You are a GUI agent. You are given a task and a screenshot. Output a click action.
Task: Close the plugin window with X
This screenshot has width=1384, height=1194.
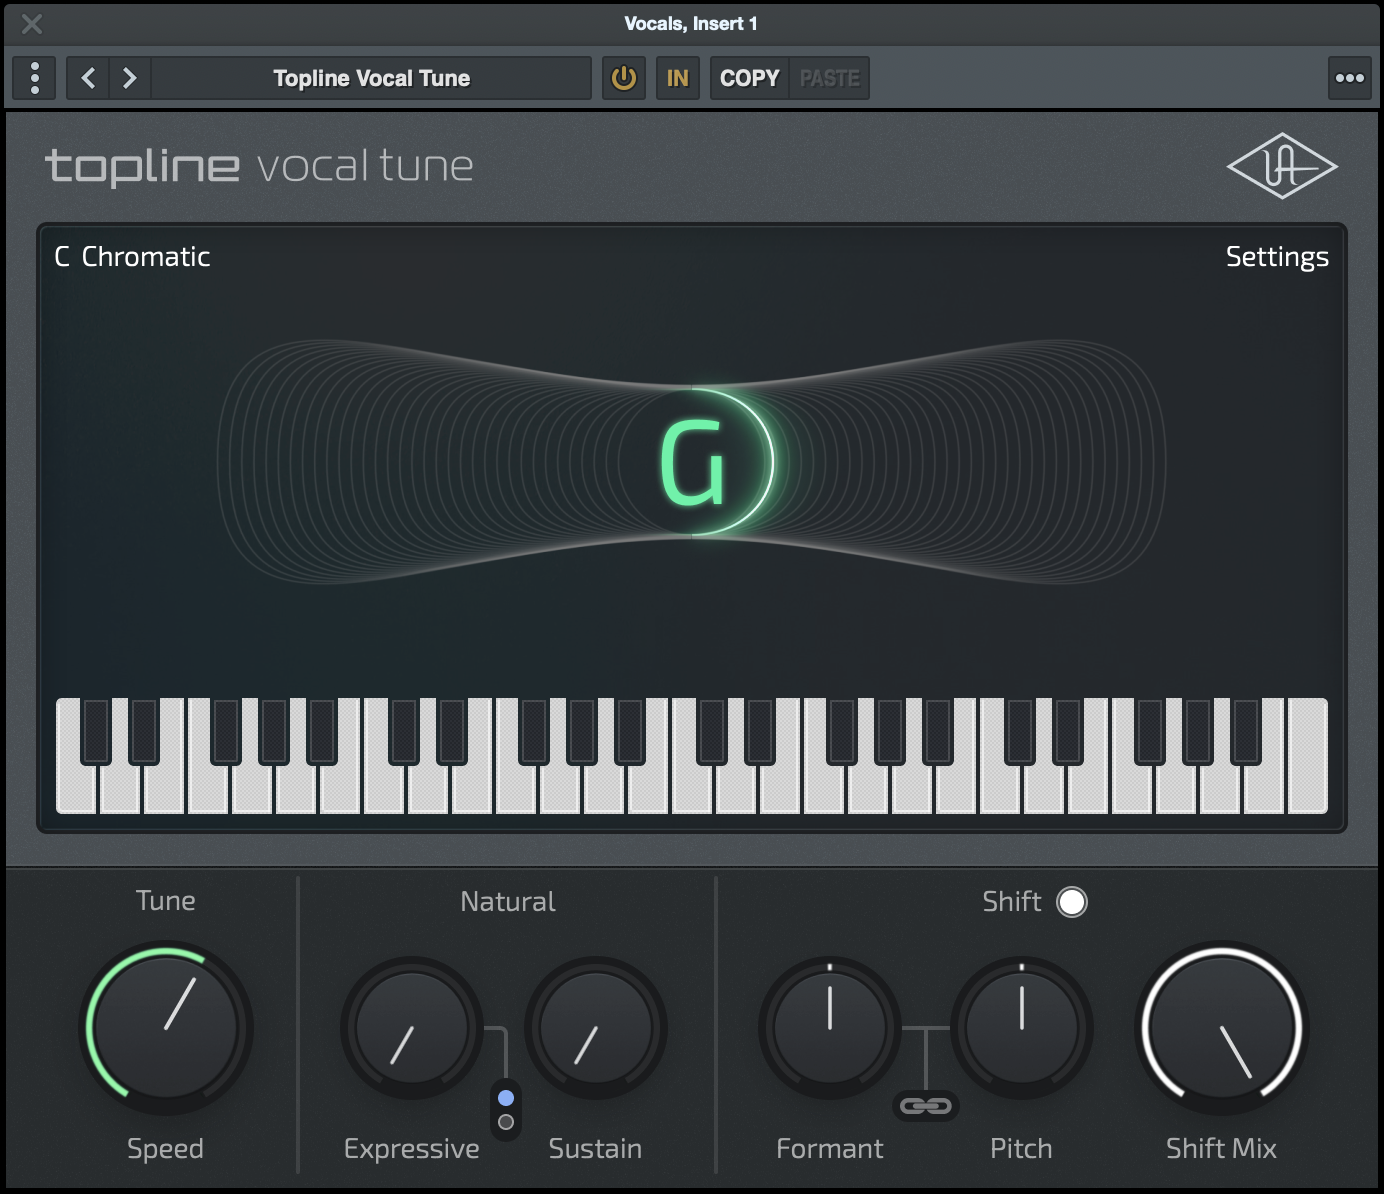click(x=32, y=24)
